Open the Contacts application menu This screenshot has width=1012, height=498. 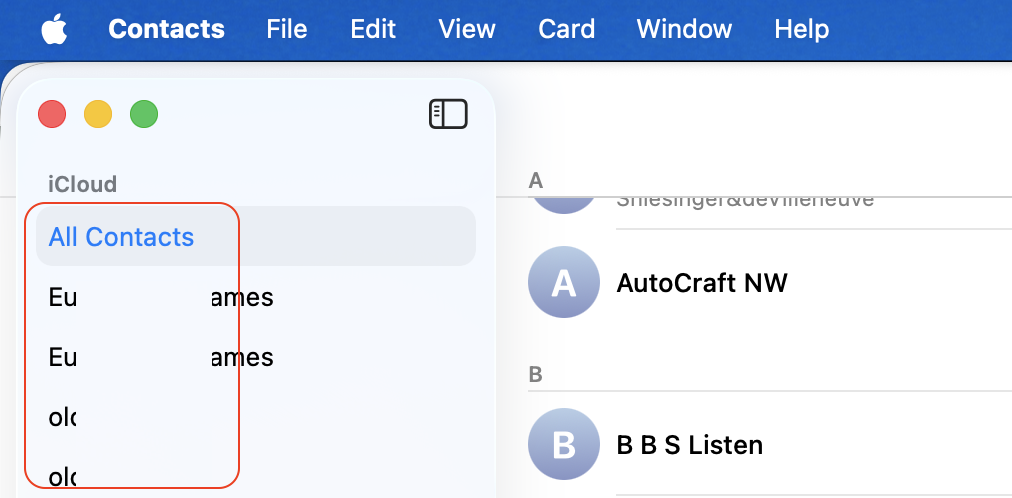point(166,29)
